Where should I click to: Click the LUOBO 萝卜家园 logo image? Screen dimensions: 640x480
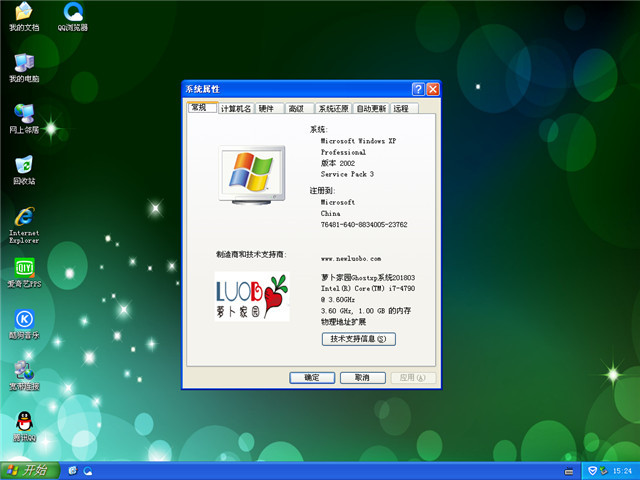(x=252, y=296)
